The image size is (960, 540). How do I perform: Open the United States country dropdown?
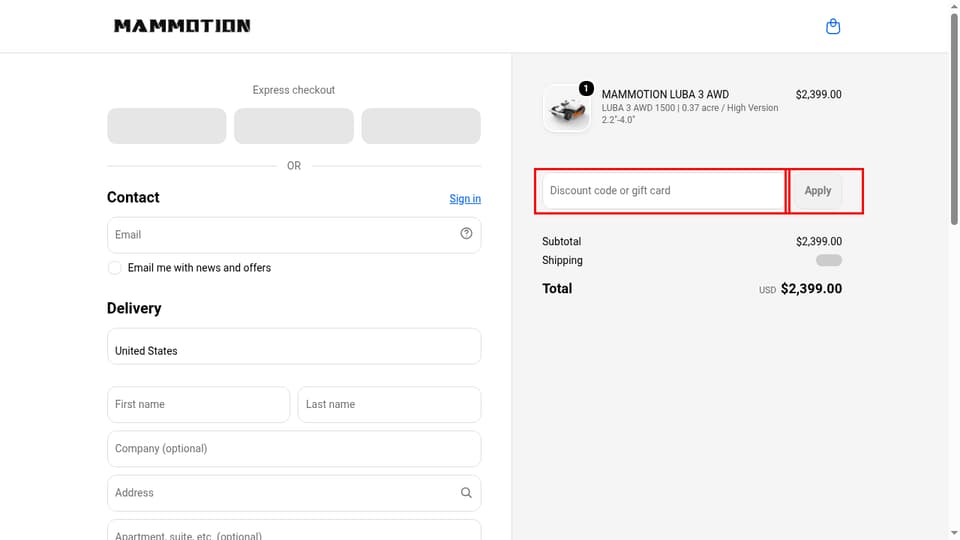(x=294, y=346)
